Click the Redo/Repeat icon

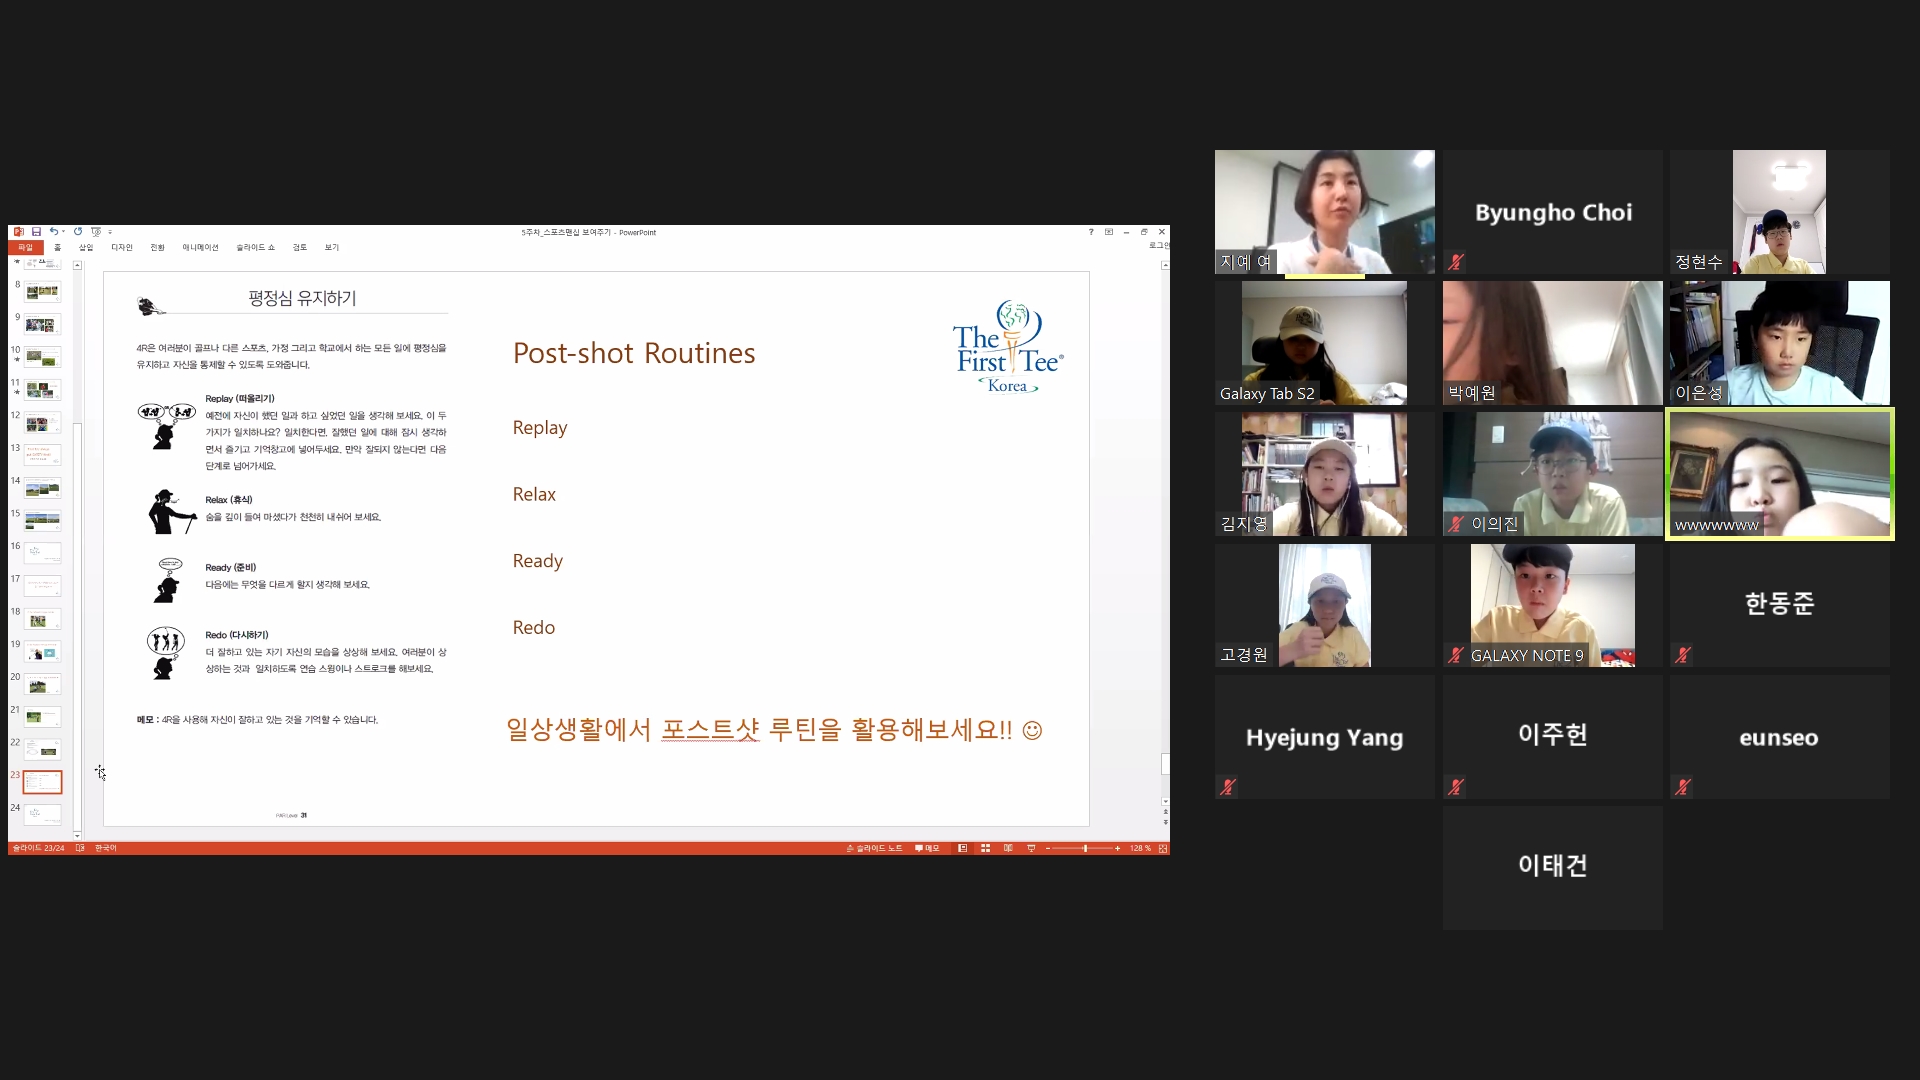[78, 232]
